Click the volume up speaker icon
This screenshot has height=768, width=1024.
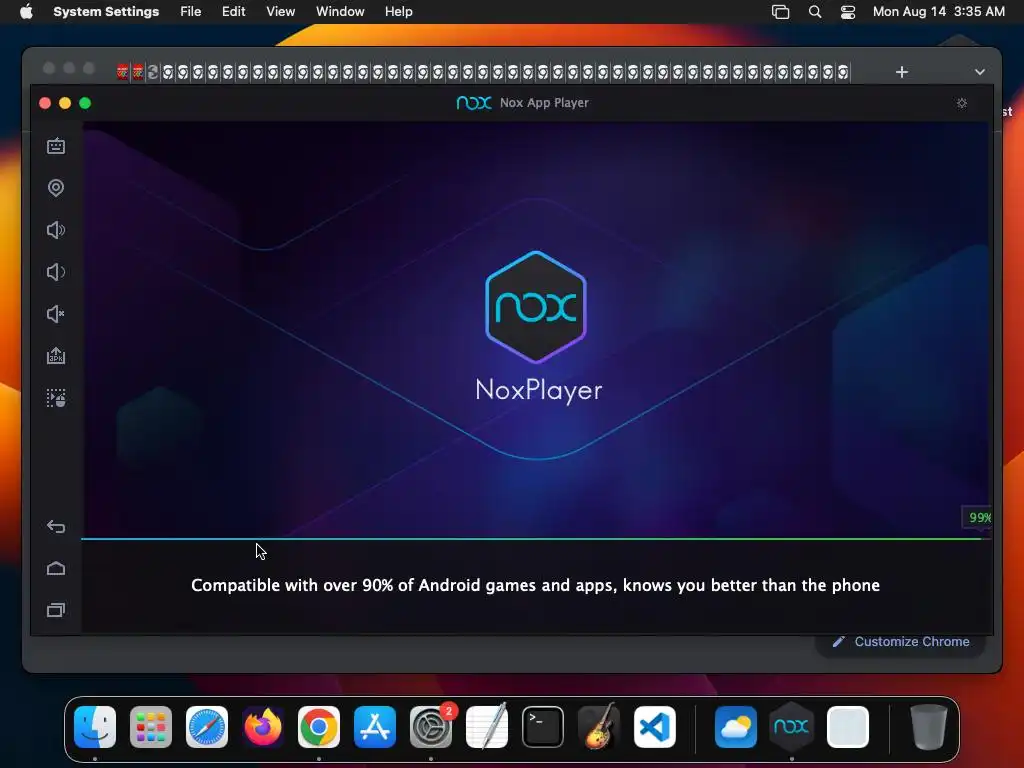[56, 230]
